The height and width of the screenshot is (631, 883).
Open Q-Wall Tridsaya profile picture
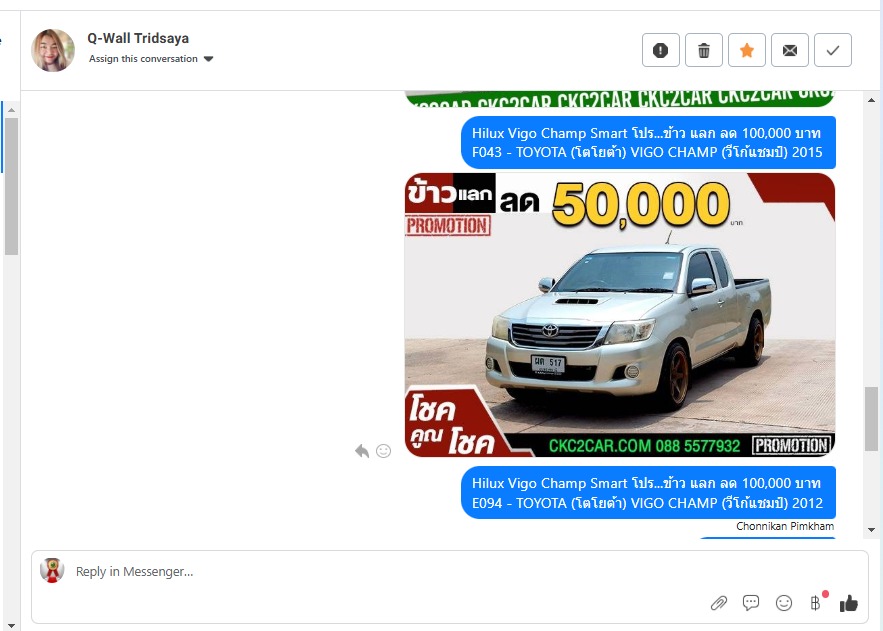pyautogui.click(x=53, y=51)
